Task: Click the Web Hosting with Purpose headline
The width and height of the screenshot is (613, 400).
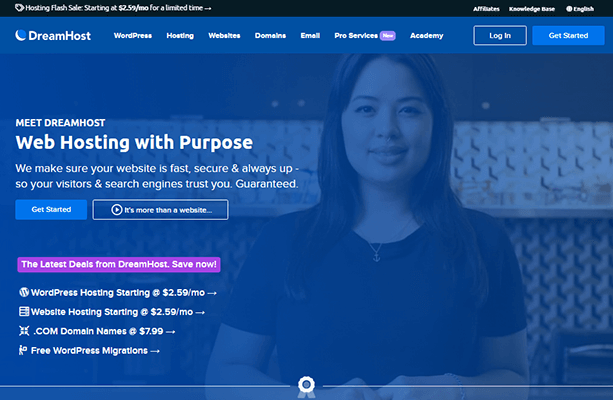Action: [134, 142]
